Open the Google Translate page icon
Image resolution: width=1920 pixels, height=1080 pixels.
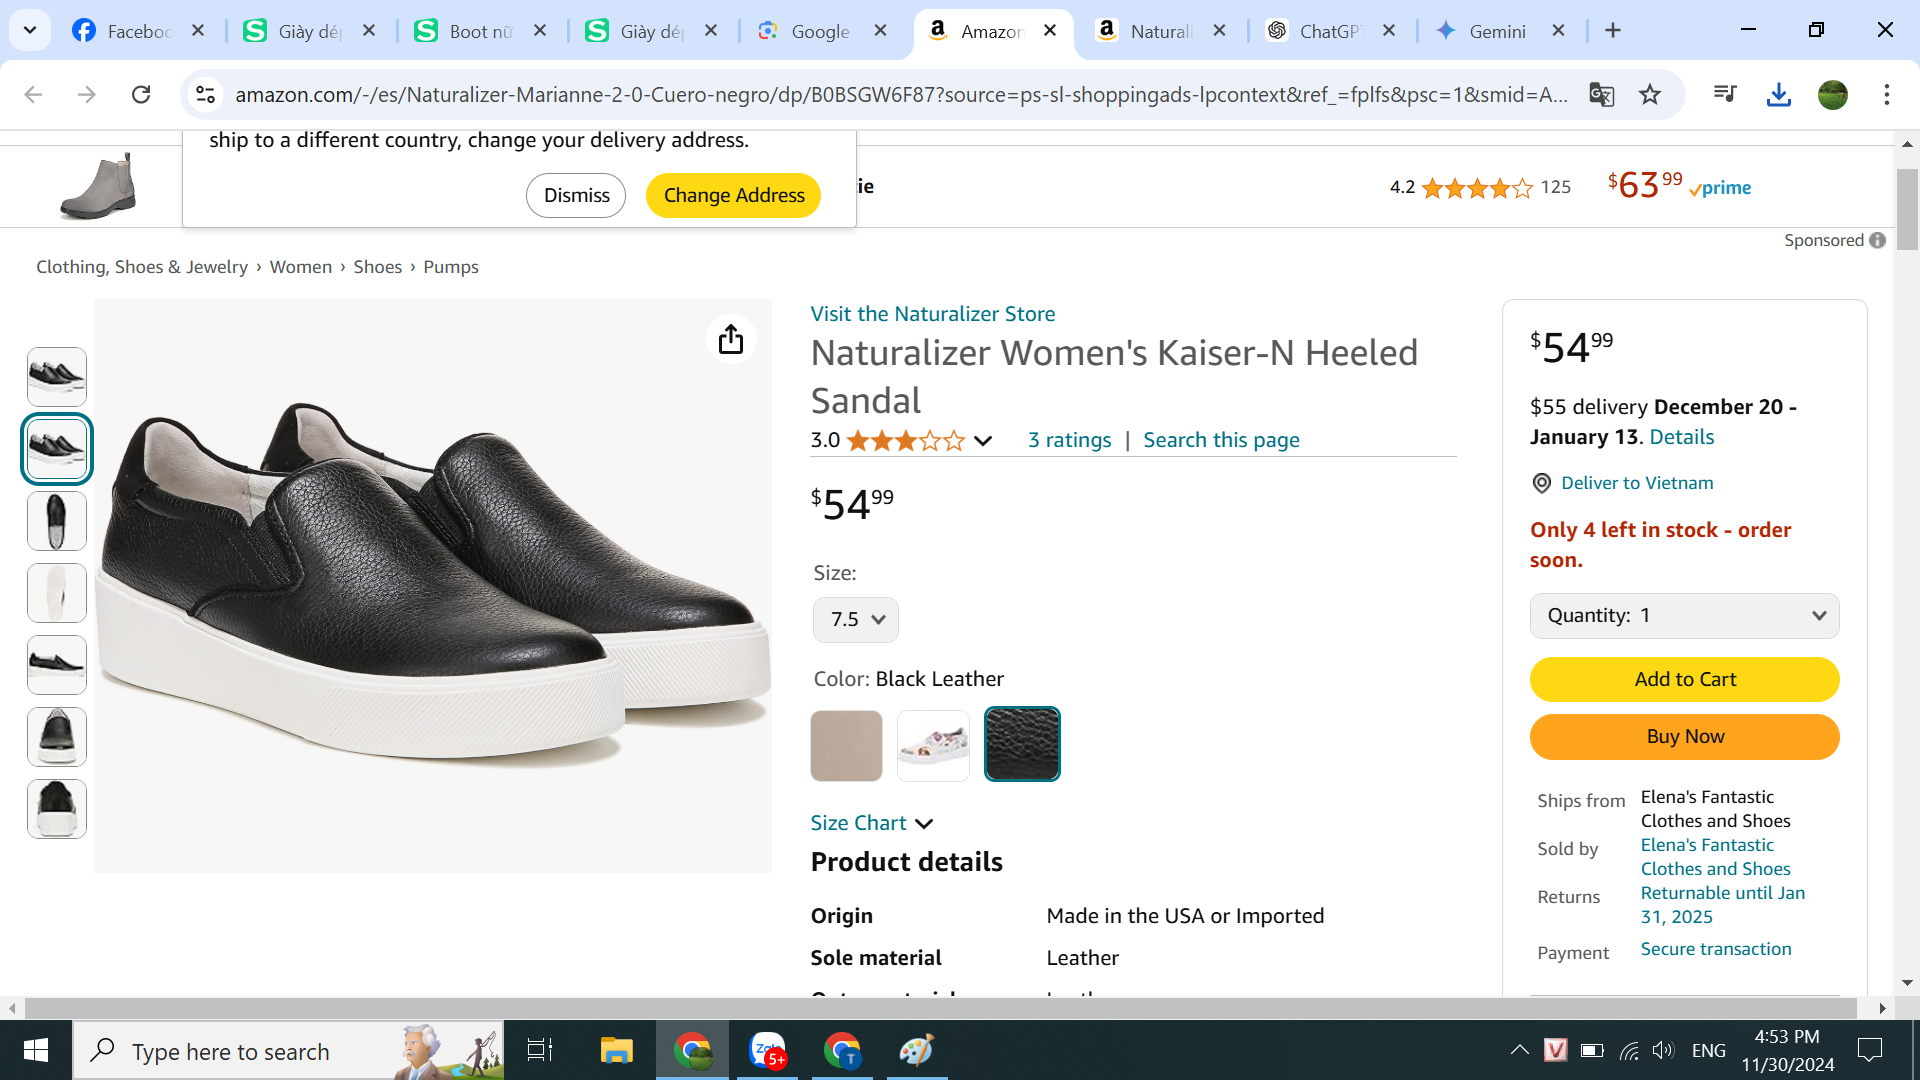pyautogui.click(x=1601, y=95)
